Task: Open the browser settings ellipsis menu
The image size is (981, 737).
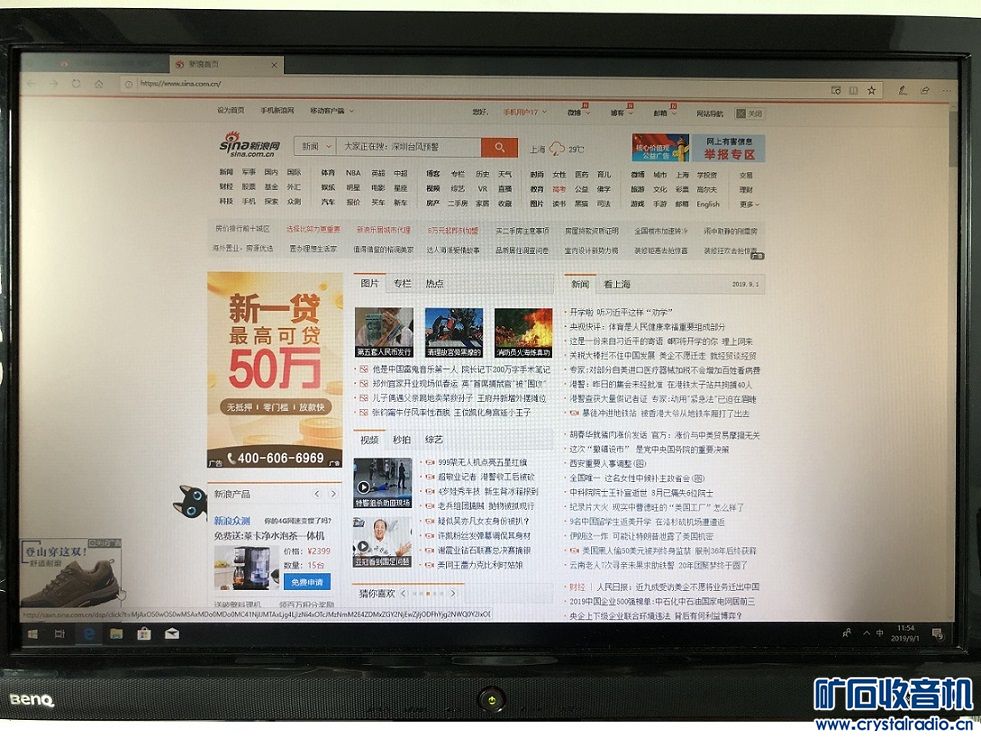Action: tap(946, 91)
